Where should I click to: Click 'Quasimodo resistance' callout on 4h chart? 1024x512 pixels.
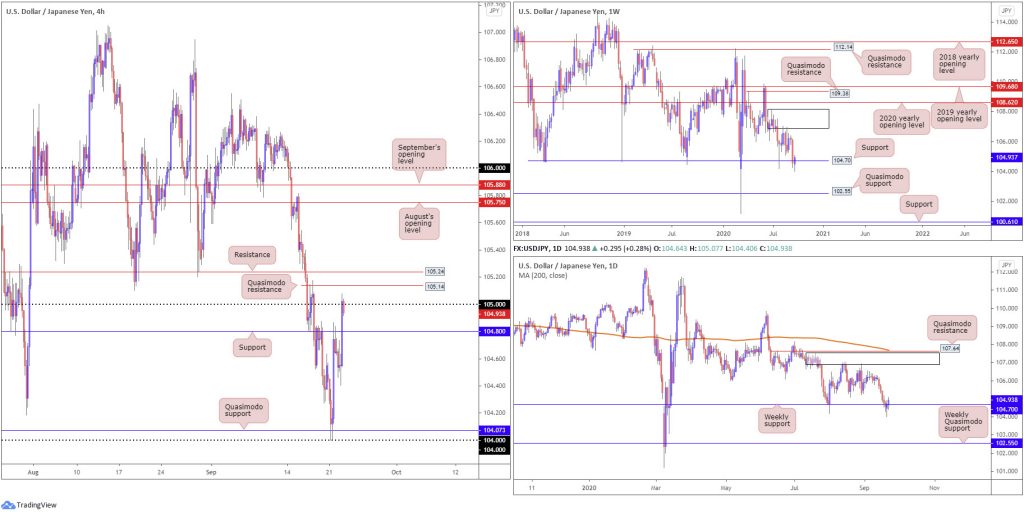tap(266, 286)
